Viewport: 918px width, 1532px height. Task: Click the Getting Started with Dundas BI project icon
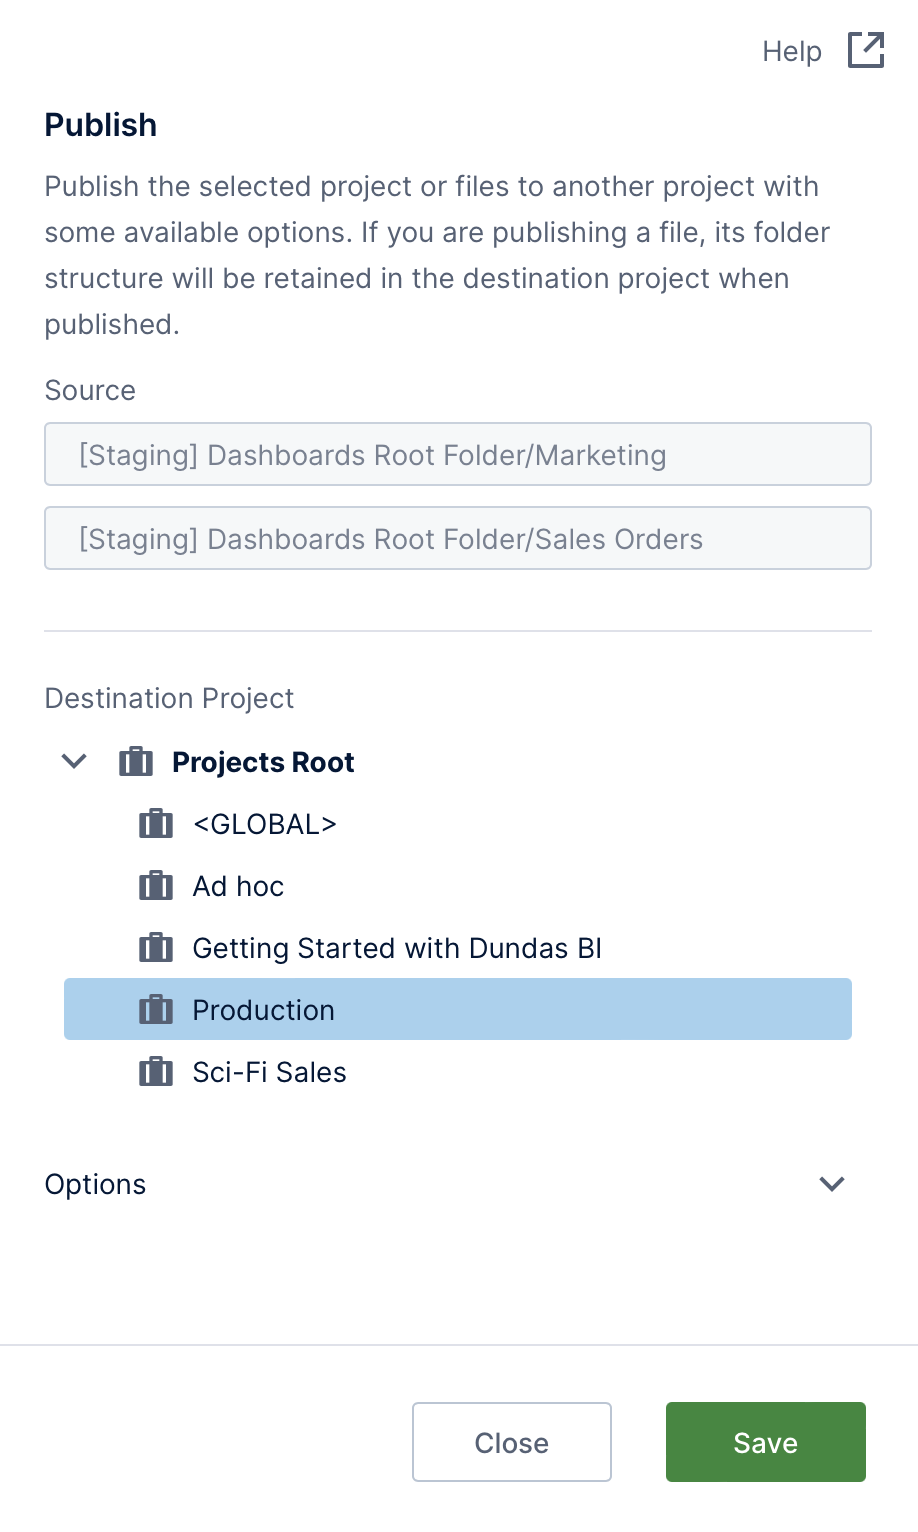(155, 948)
